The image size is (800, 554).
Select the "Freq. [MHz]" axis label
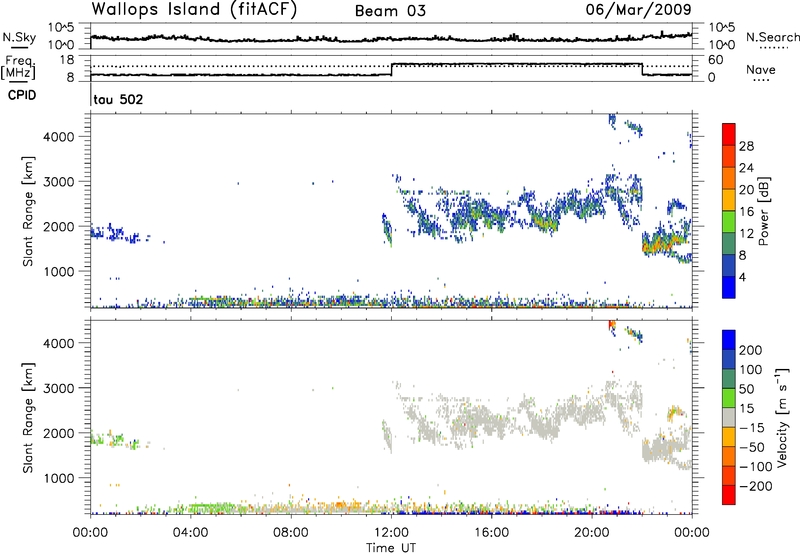(18, 67)
